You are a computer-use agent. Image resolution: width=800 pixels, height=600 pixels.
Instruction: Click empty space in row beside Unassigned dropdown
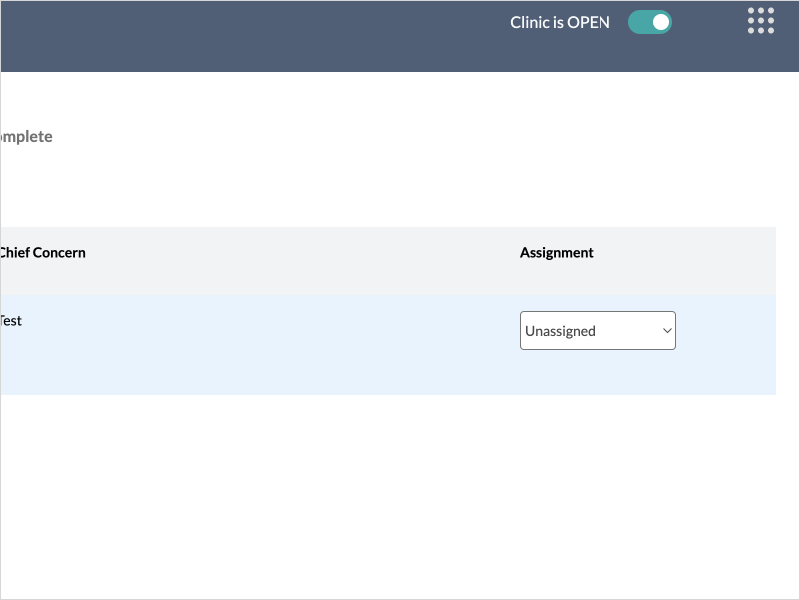click(725, 345)
